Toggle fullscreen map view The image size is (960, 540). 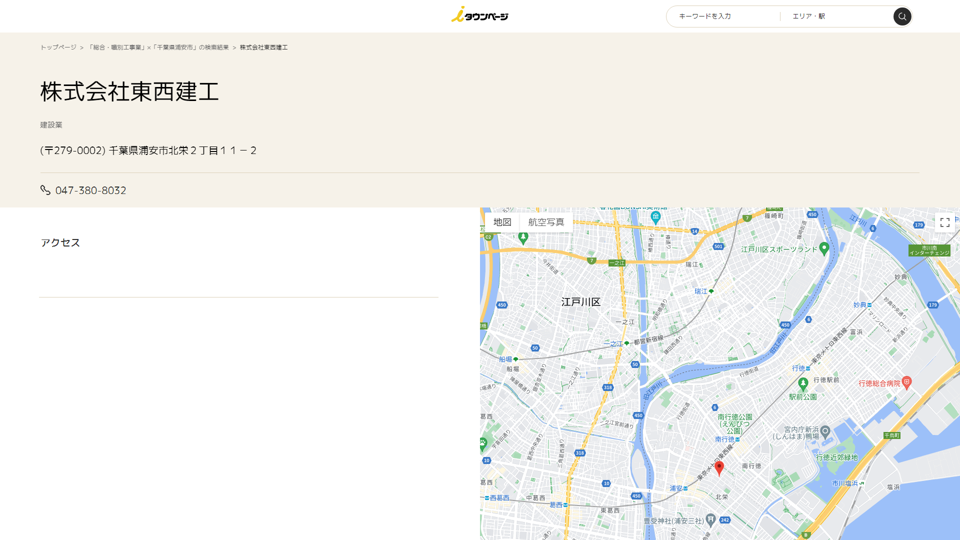pyautogui.click(x=944, y=222)
